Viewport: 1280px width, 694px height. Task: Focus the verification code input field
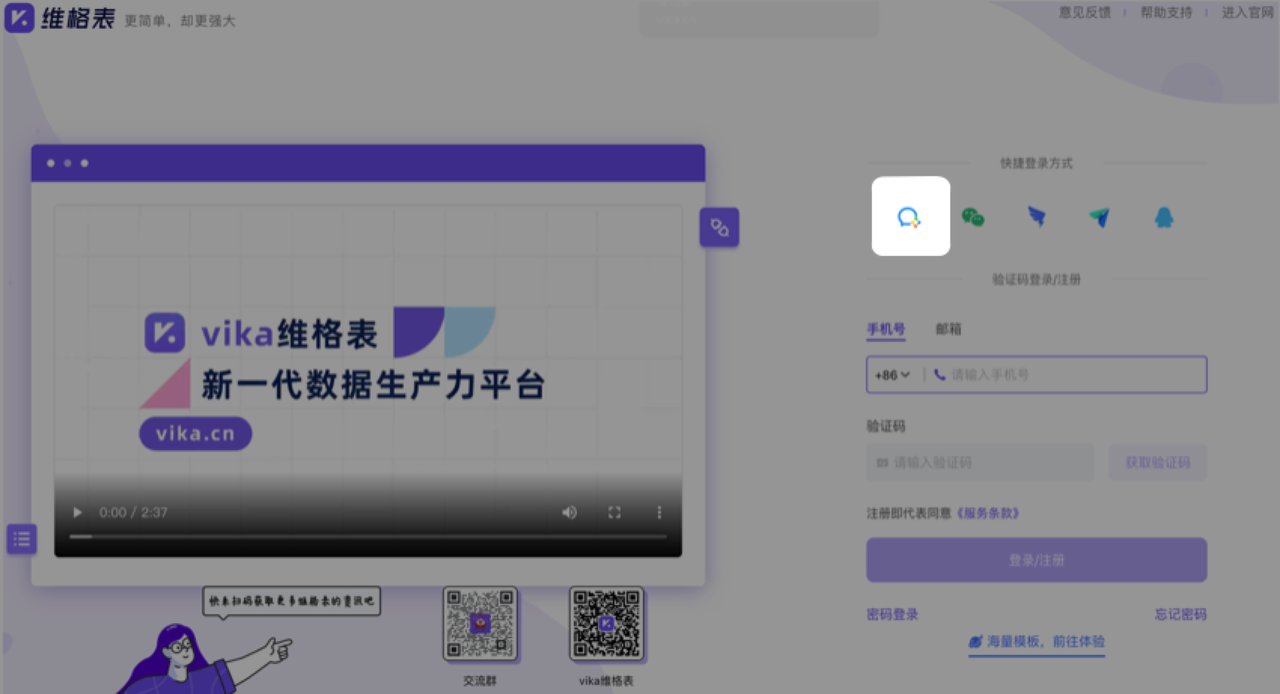[980, 463]
